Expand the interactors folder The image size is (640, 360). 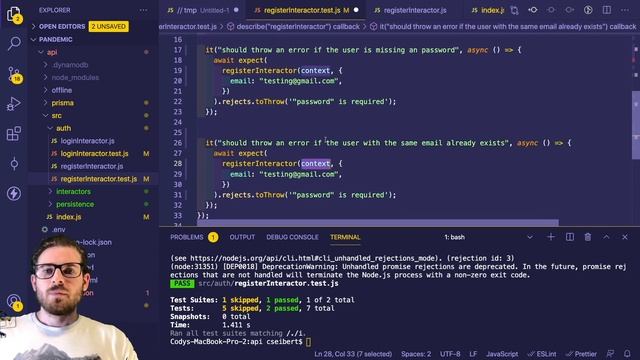coord(73,191)
